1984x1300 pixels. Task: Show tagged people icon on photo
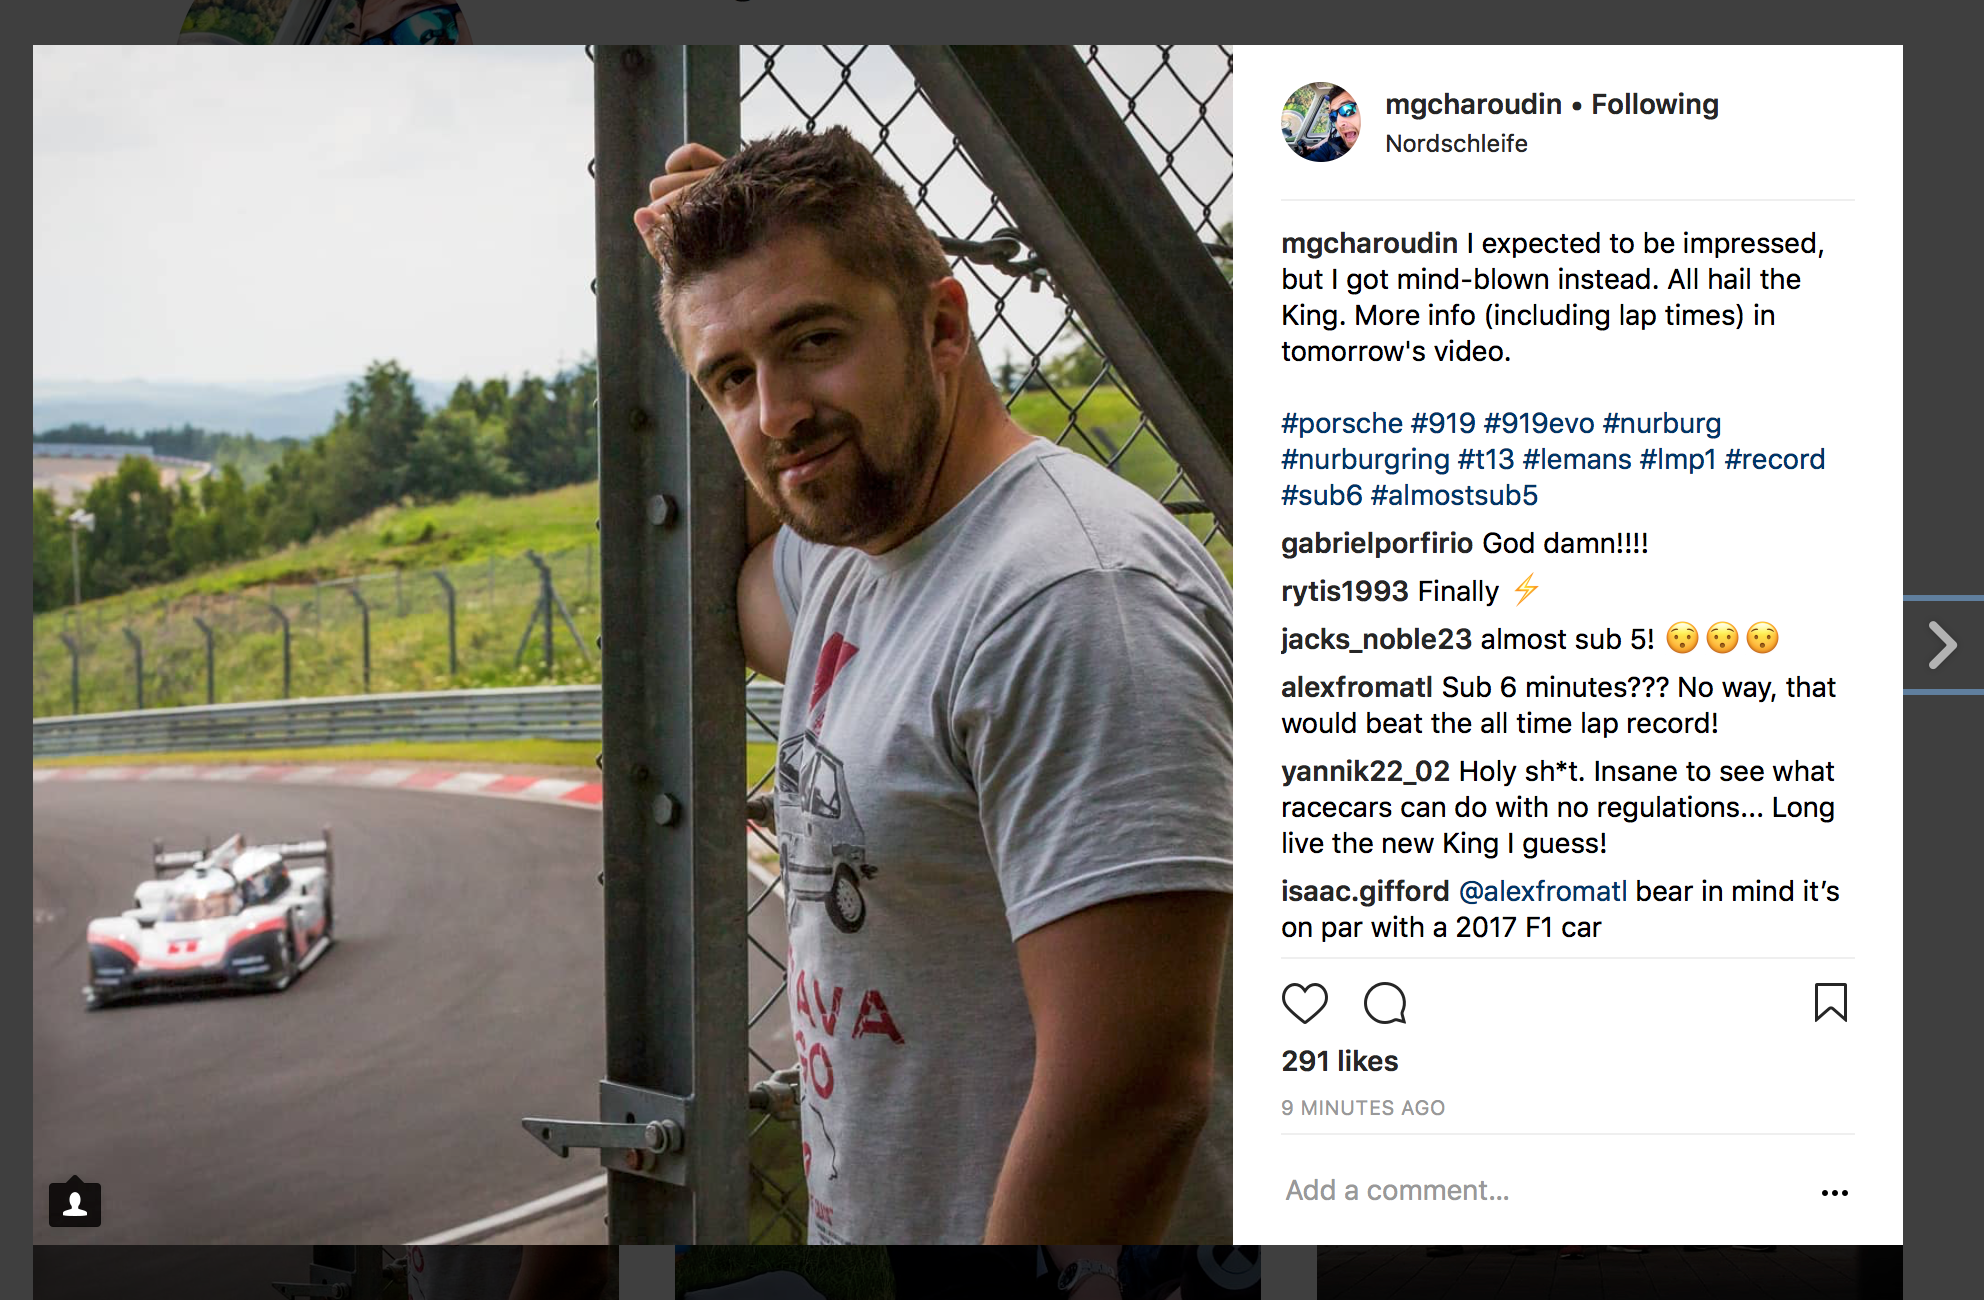click(x=75, y=1203)
